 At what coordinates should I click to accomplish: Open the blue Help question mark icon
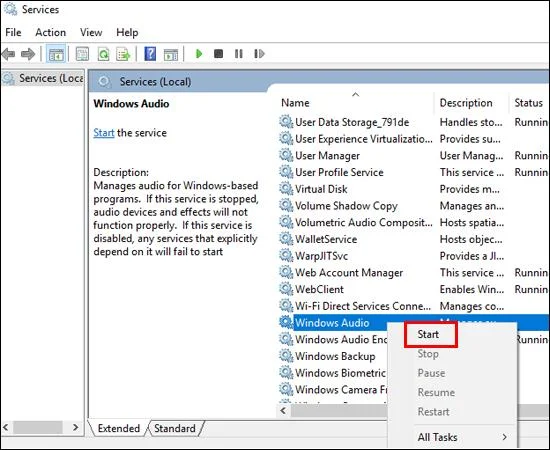coord(150,54)
